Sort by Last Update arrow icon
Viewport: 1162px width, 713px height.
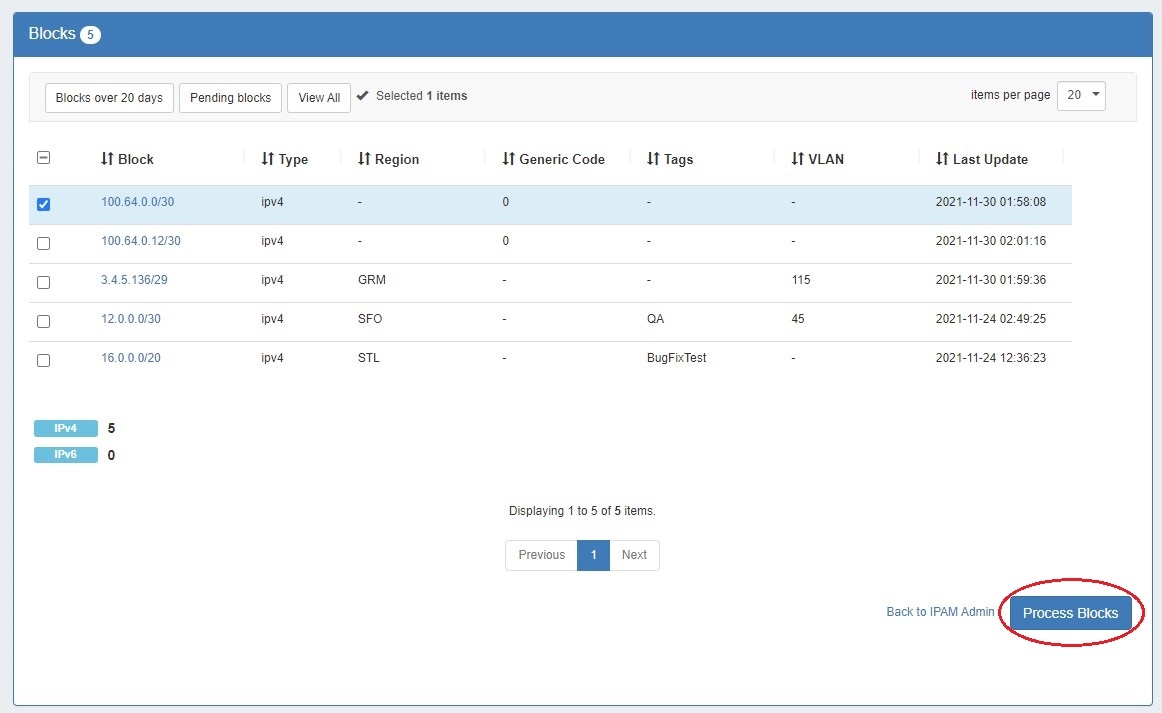[x=942, y=159]
